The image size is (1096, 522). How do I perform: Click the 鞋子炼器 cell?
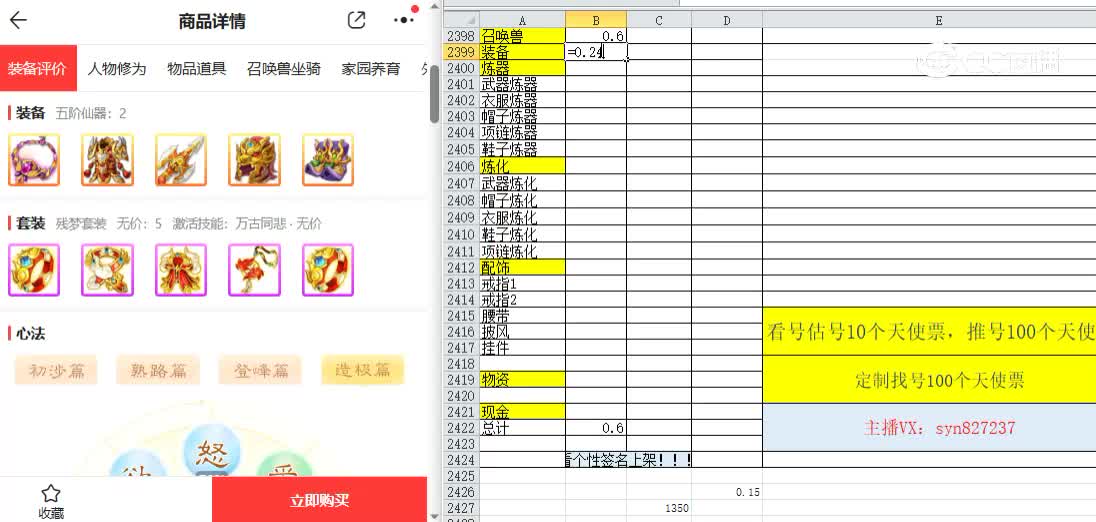click(x=522, y=149)
